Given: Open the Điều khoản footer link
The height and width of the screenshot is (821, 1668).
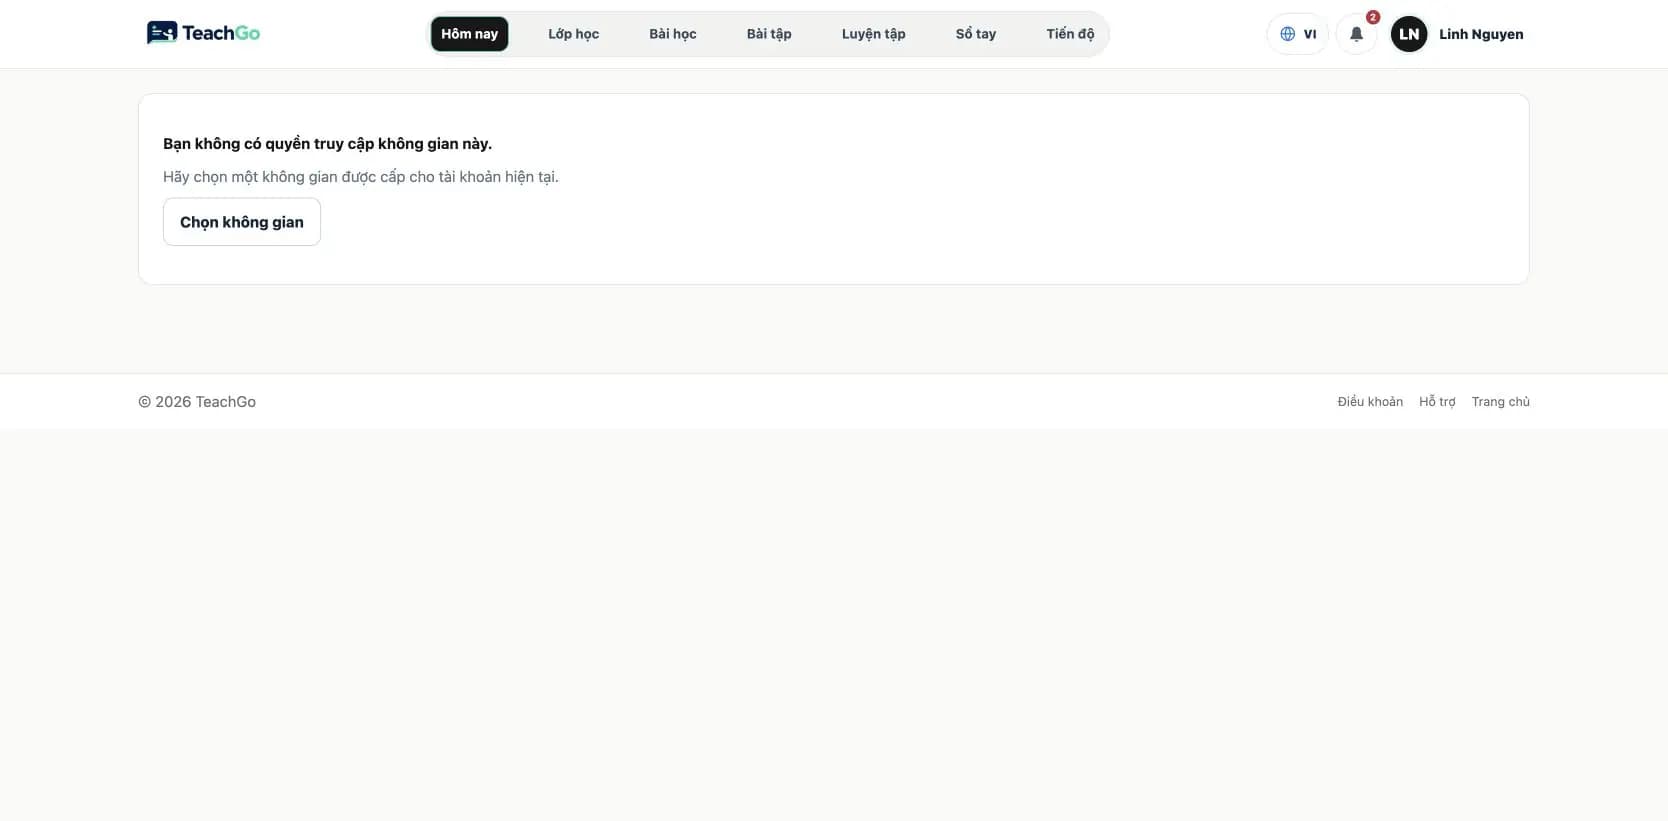Looking at the screenshot, I should 1370,401.
